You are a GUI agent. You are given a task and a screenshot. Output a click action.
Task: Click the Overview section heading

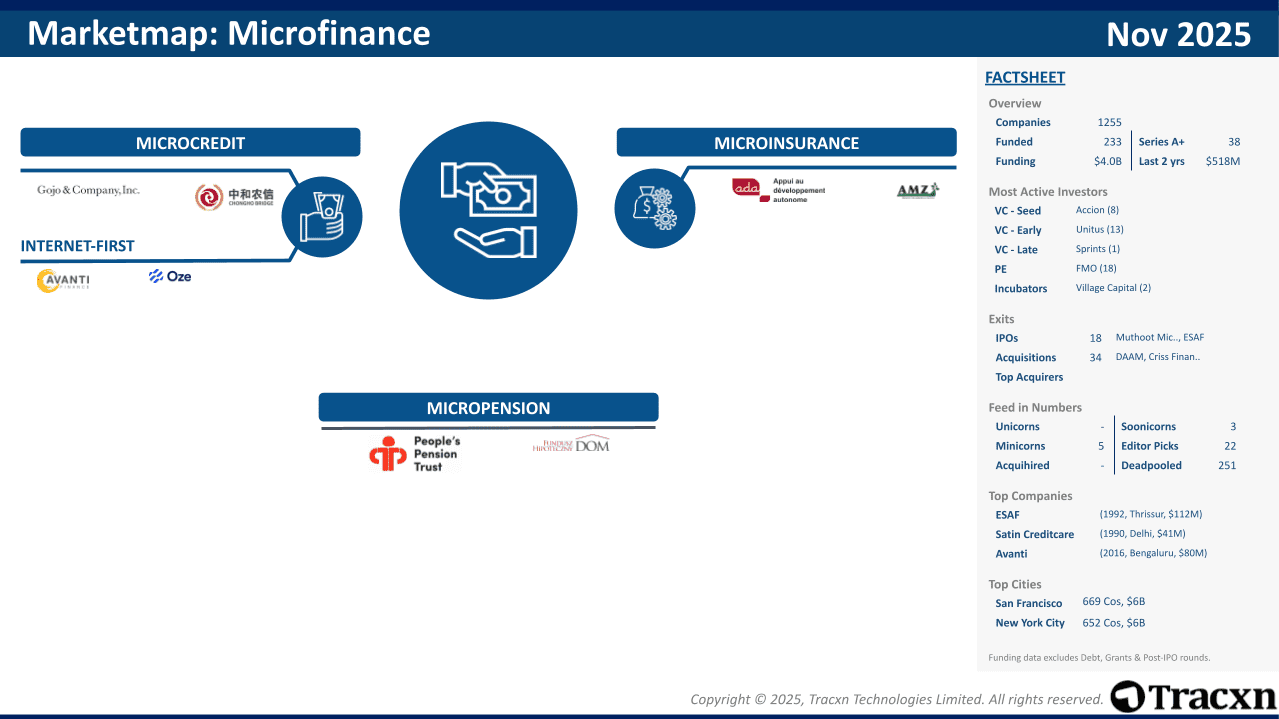(1014, 103)
